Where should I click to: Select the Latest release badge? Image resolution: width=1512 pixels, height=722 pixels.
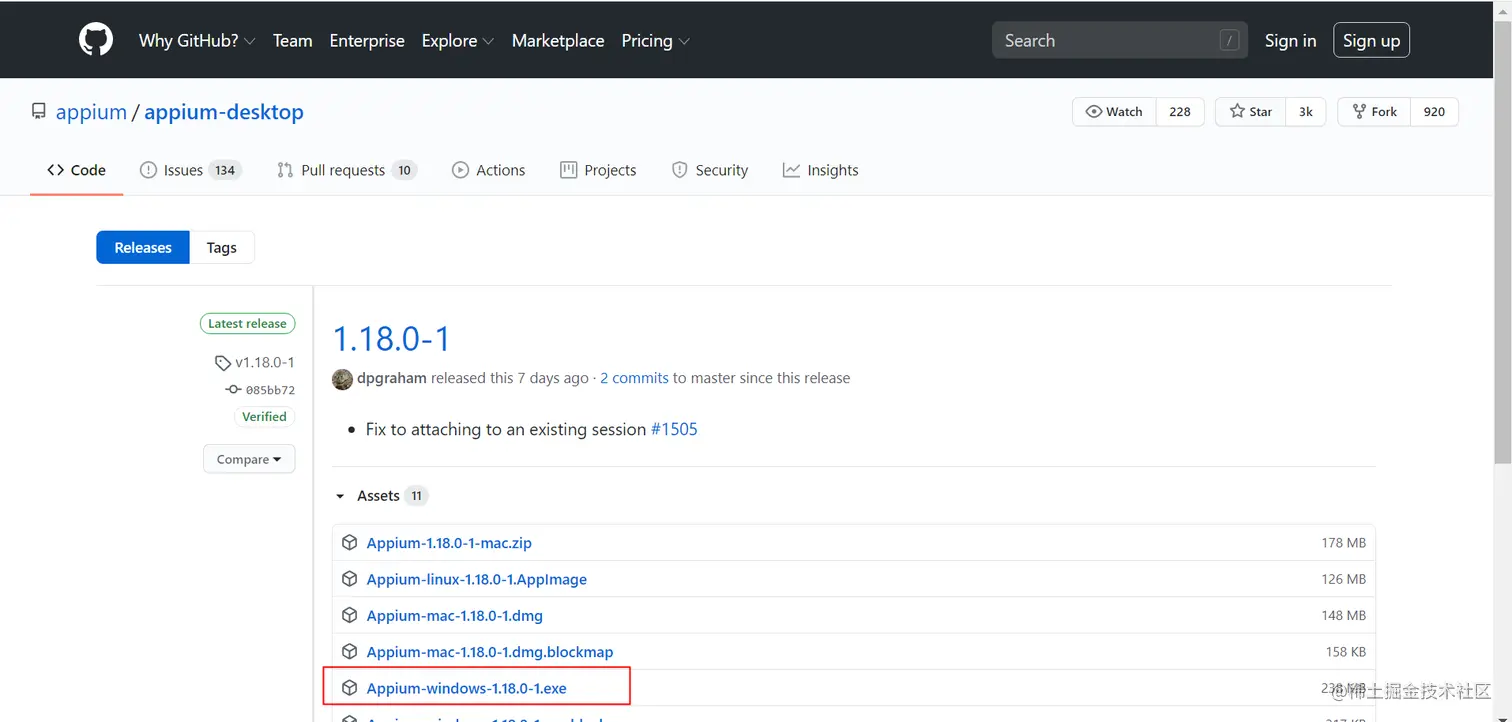click(x=247, y=323)
